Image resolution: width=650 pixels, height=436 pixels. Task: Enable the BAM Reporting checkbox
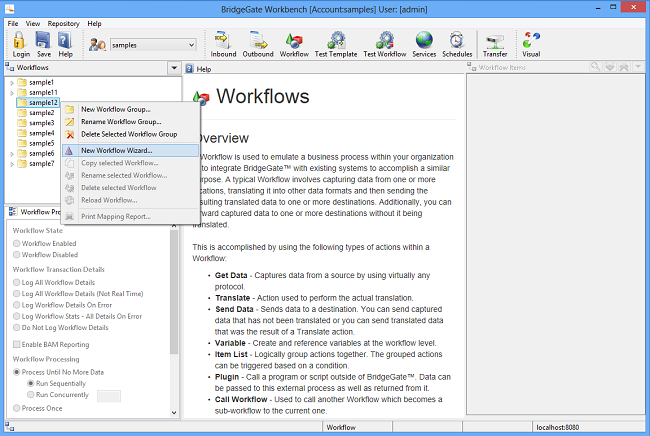[17, 343]
